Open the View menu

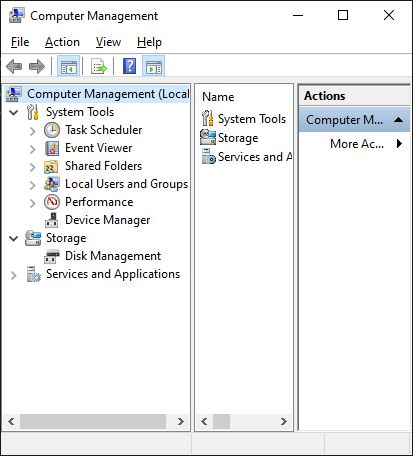(108, 42)
